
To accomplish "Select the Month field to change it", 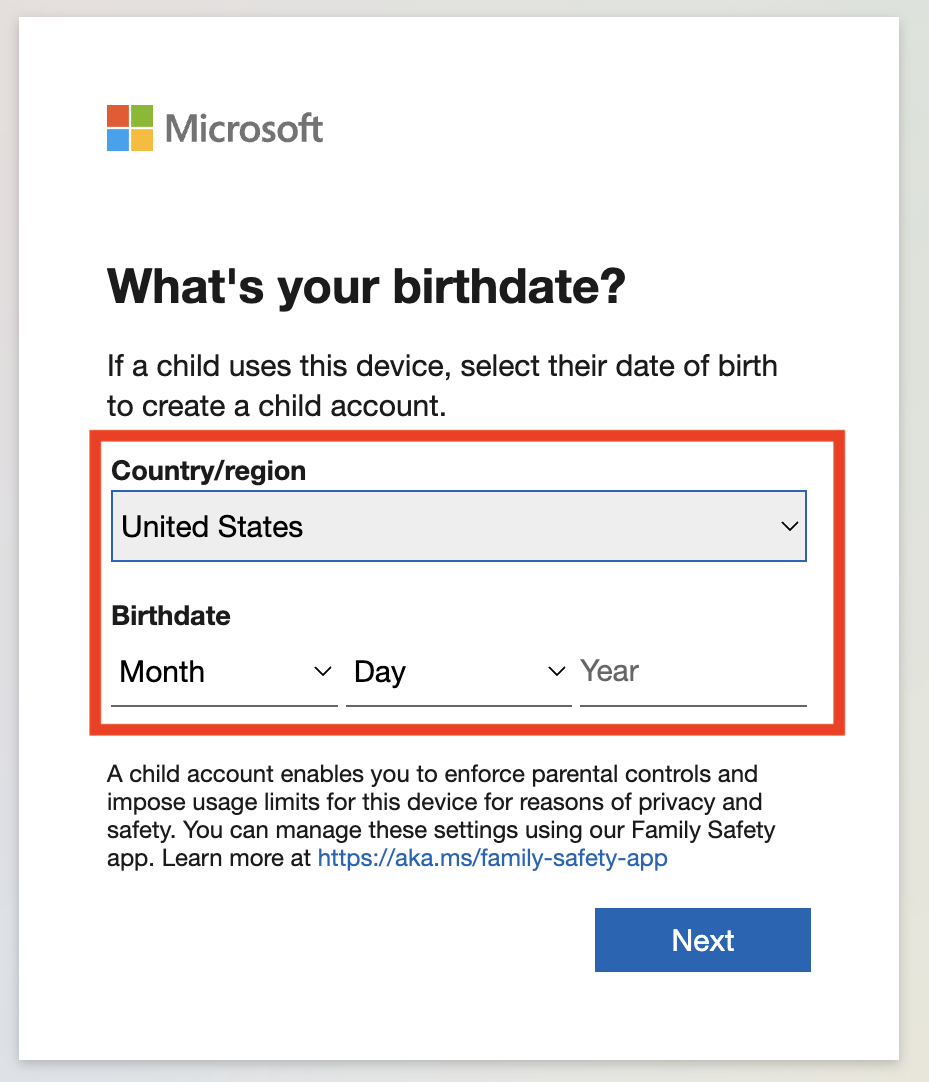I will coord(200,671).
